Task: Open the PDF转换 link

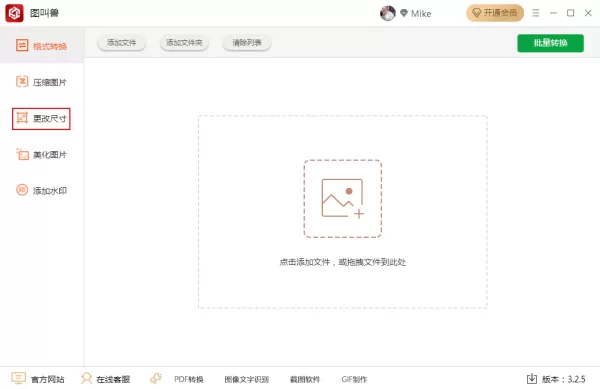Action: tap(189, 379)
